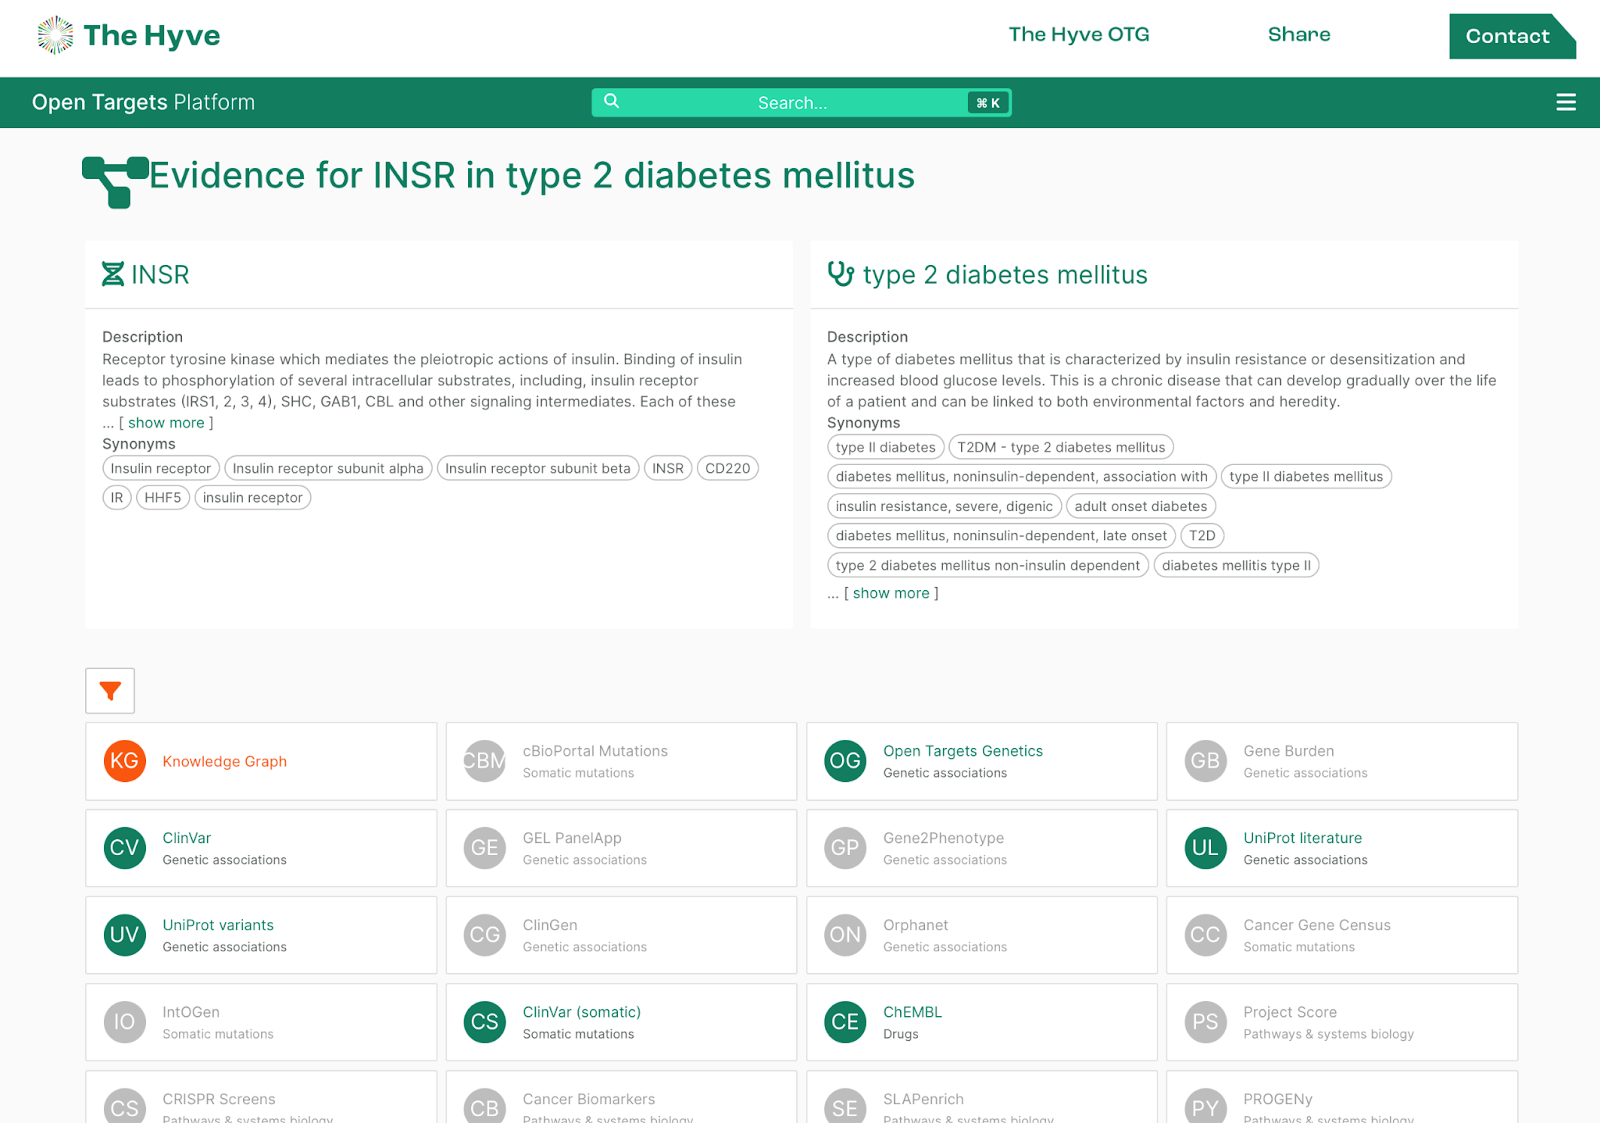Image resolution: width=1600 pixels, height=1123 pixels.
Task: Click the DNA icon next to INSR
Action: (x=113, y=274)
